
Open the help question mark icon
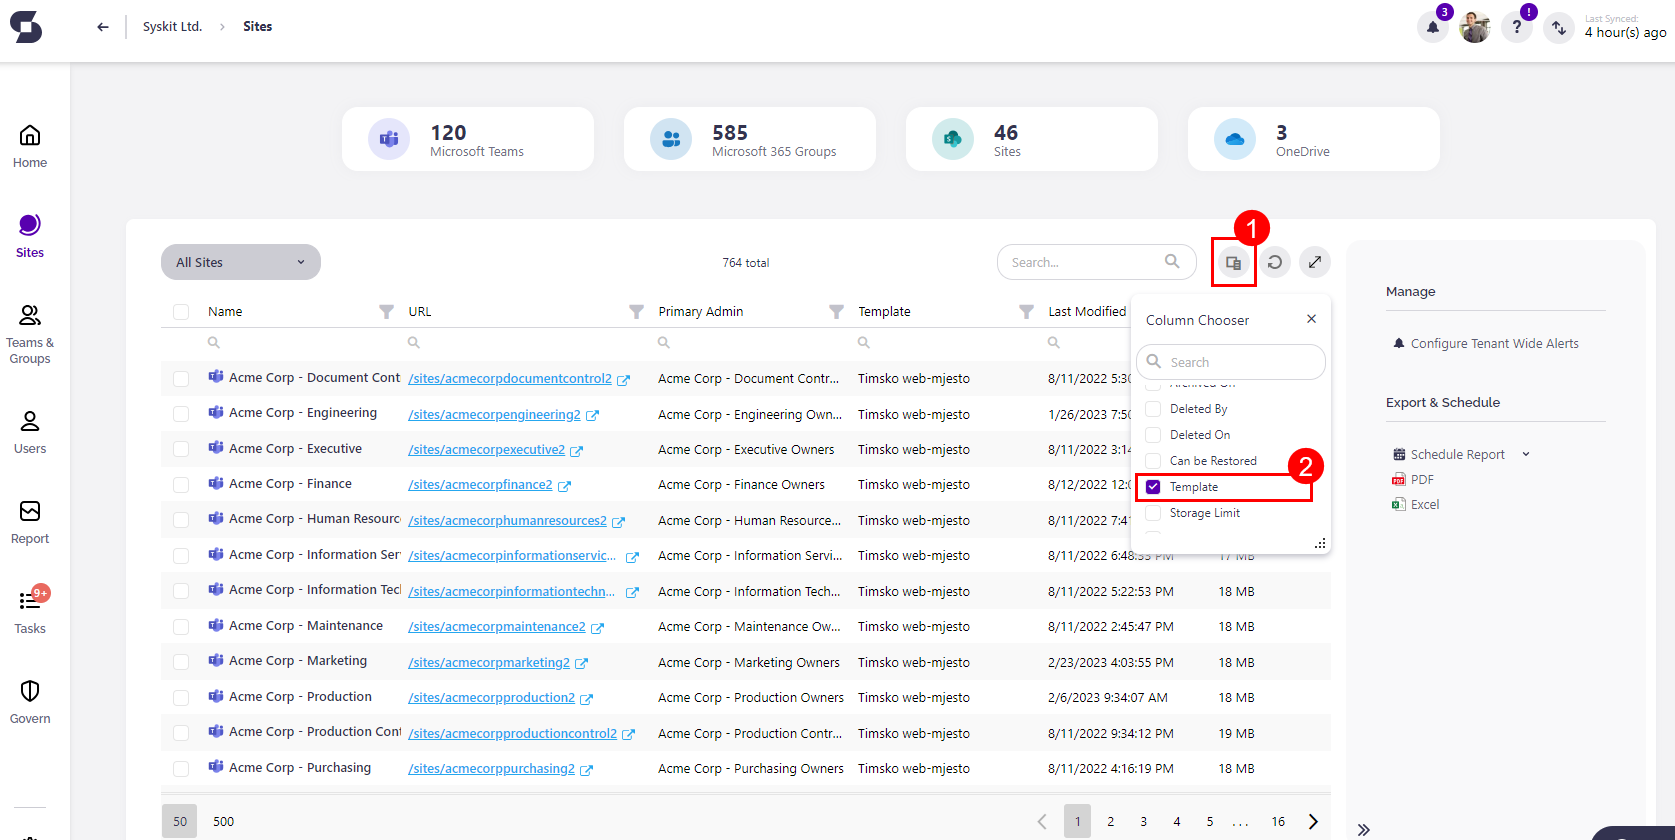pos(1517,27)
